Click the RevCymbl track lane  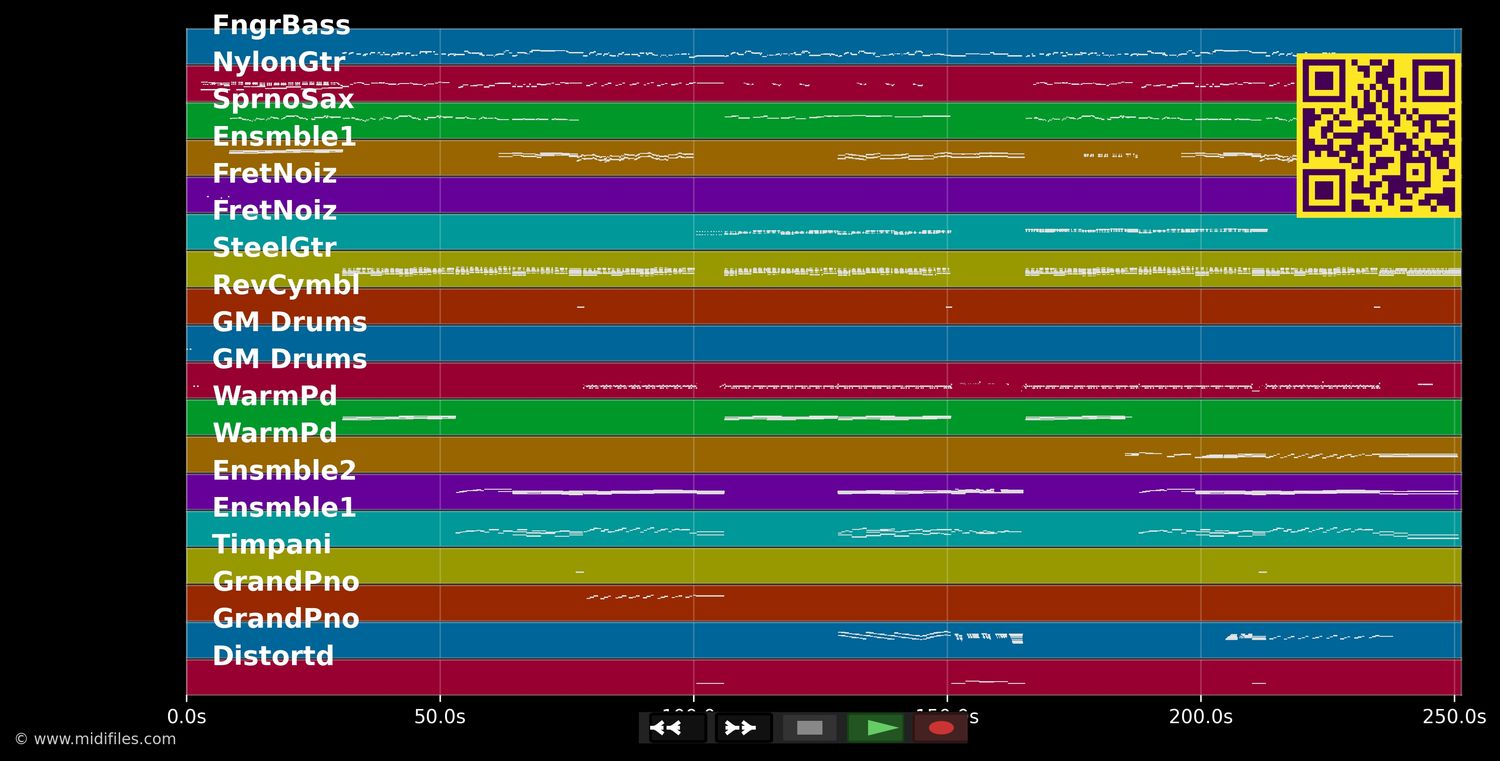(x=286, y=284)
